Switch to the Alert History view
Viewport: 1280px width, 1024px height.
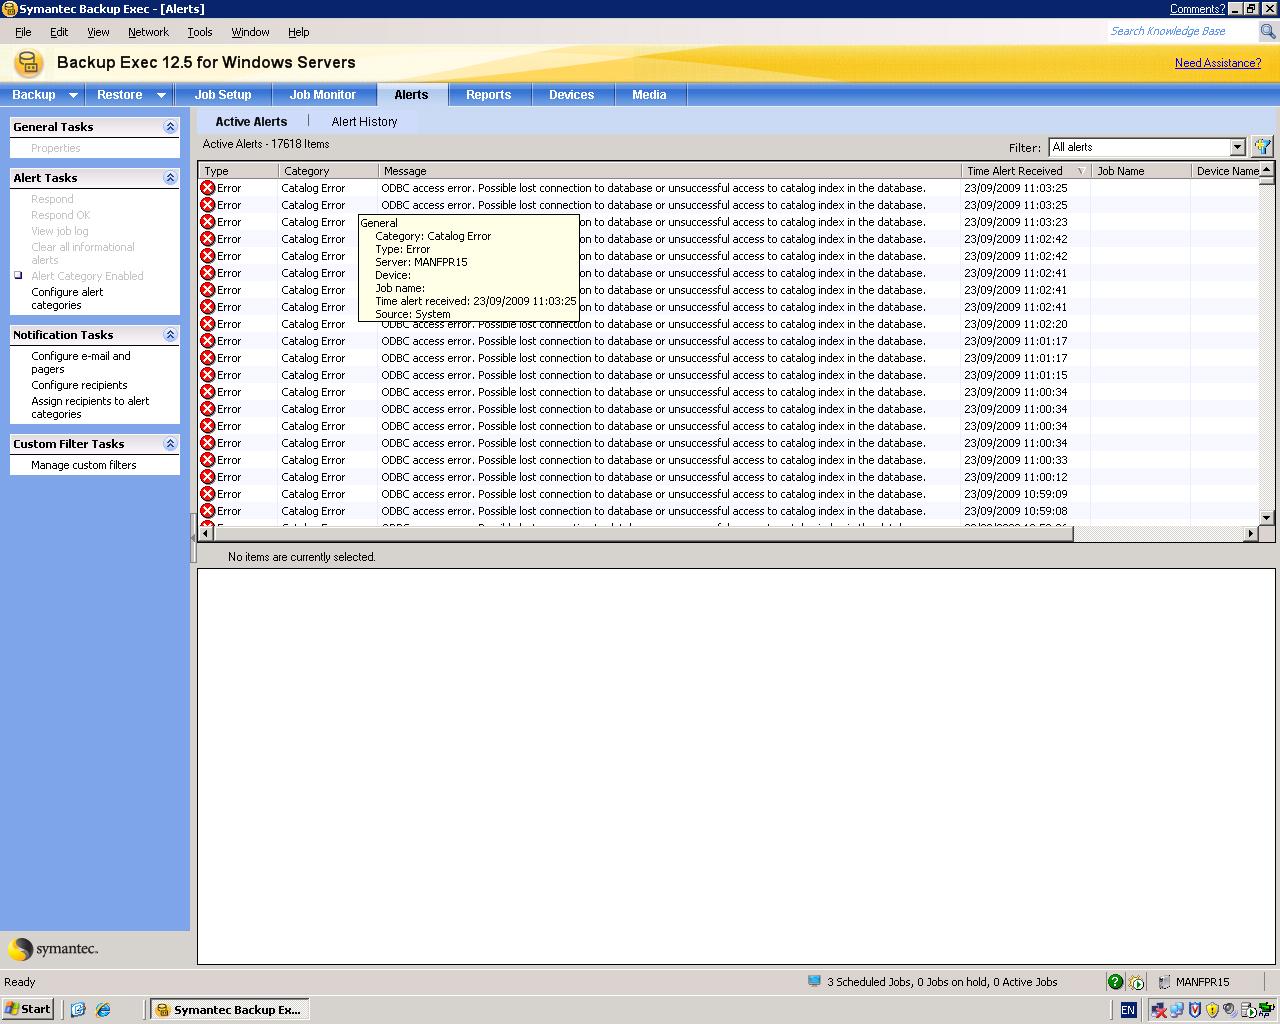(x=364, y=122)
